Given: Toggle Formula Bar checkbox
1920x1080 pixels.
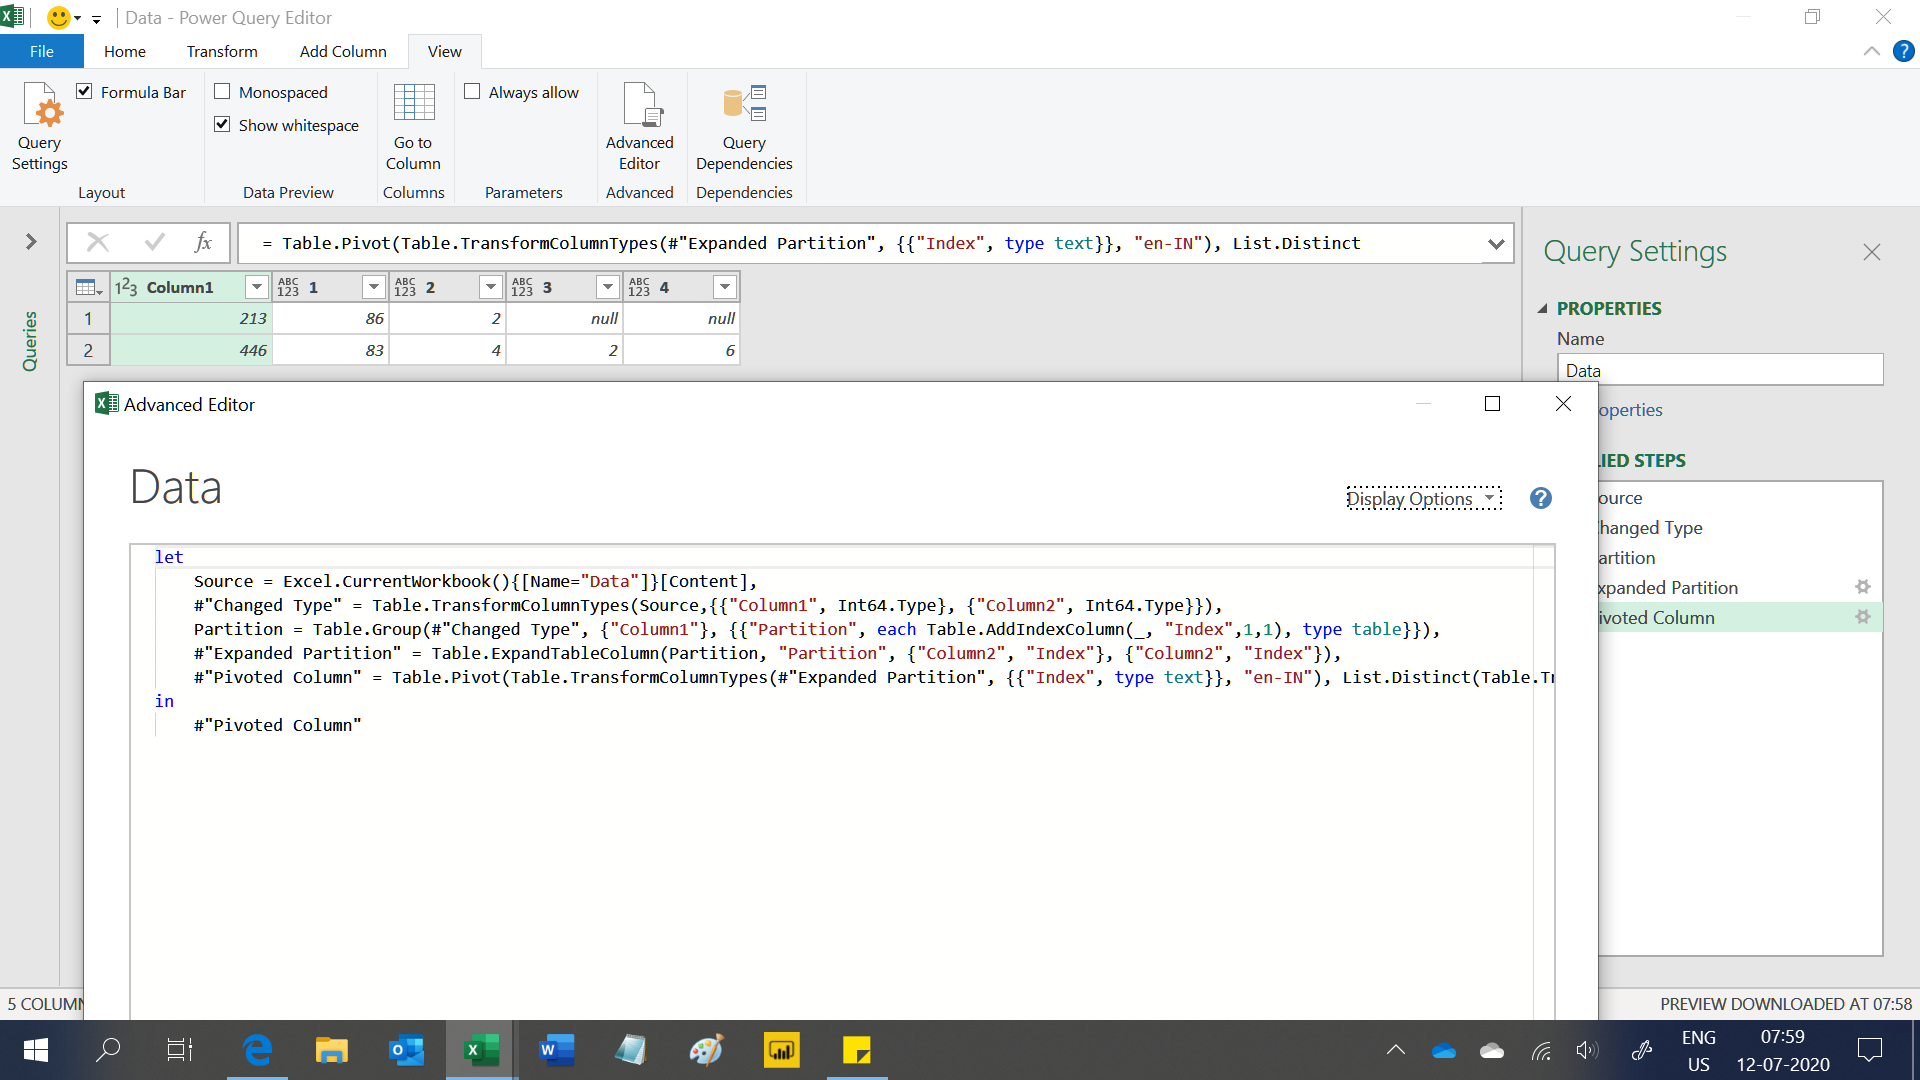Looking at the screenshot, I should coord(85,92).
